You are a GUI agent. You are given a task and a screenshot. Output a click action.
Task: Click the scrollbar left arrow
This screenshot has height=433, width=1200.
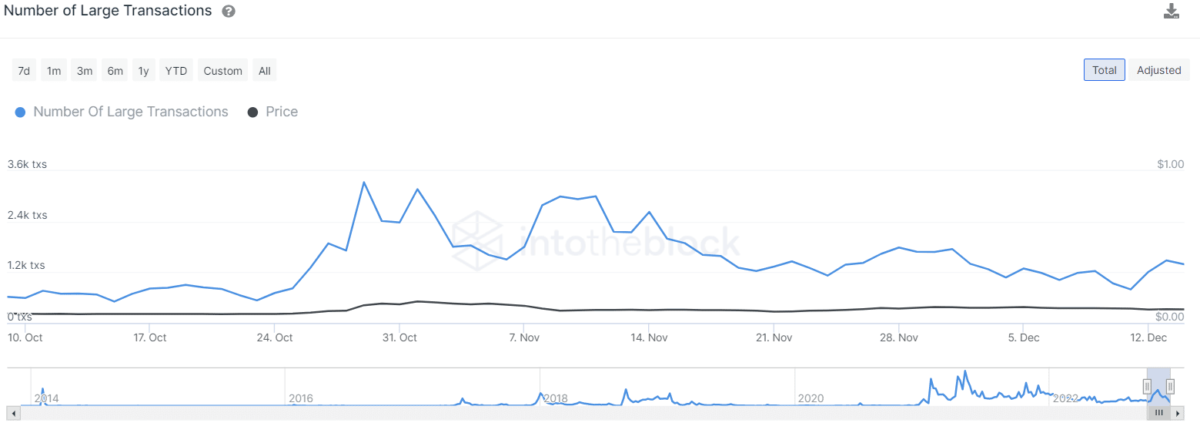tap(13, 412)
